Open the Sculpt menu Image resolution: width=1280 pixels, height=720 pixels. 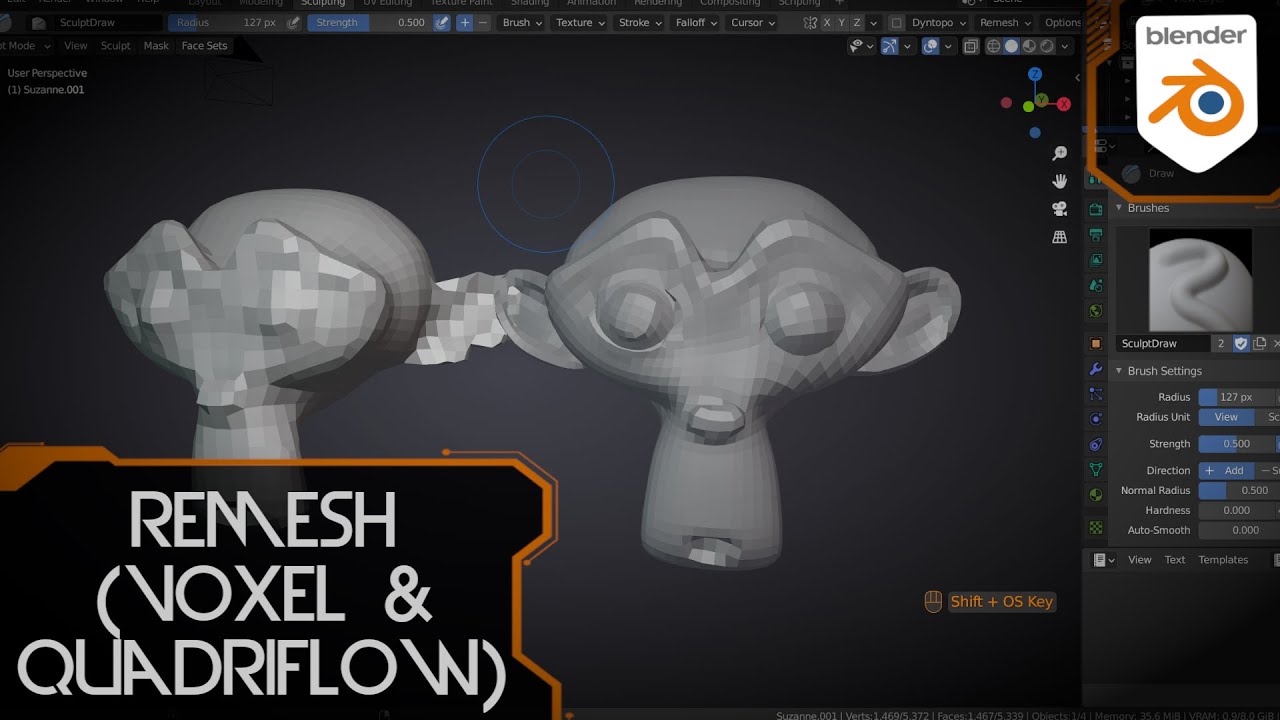[x=115, y=46]
